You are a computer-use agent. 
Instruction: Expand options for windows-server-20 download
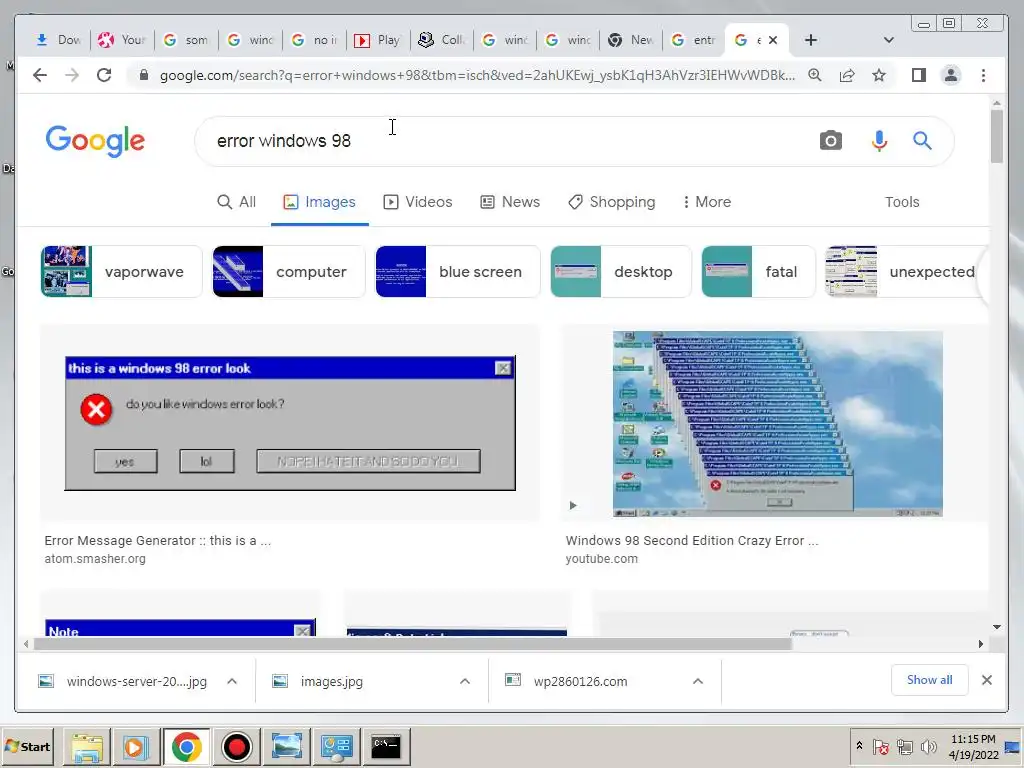(232, 681)
